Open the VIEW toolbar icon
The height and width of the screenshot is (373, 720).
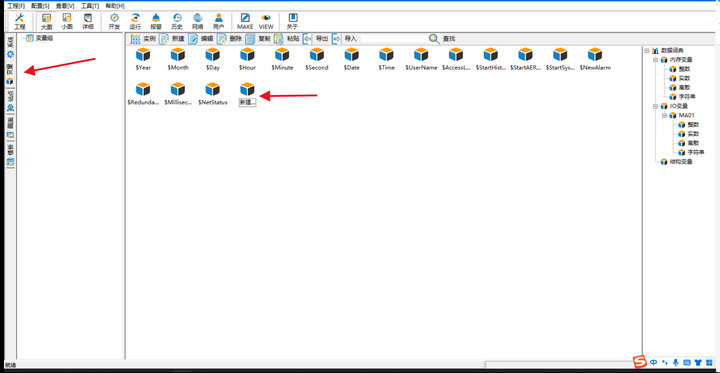click(266, 21)
